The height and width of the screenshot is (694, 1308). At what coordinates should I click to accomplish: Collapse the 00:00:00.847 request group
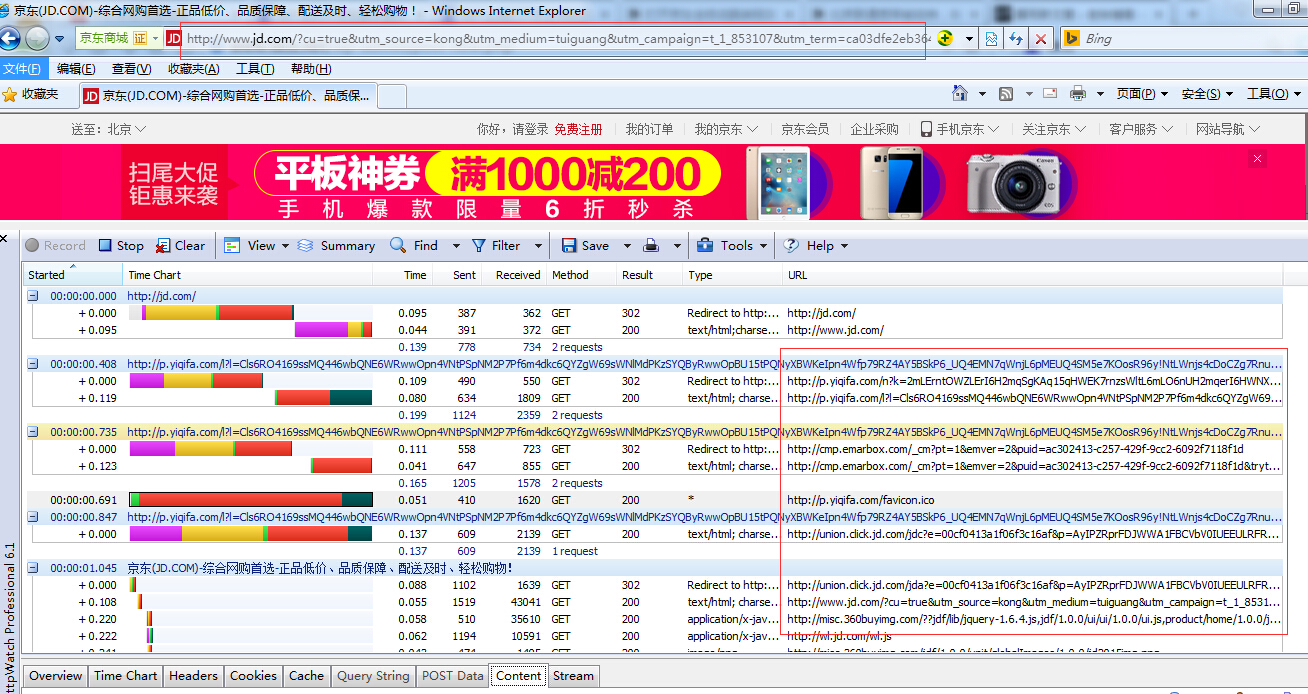(33, 517)
